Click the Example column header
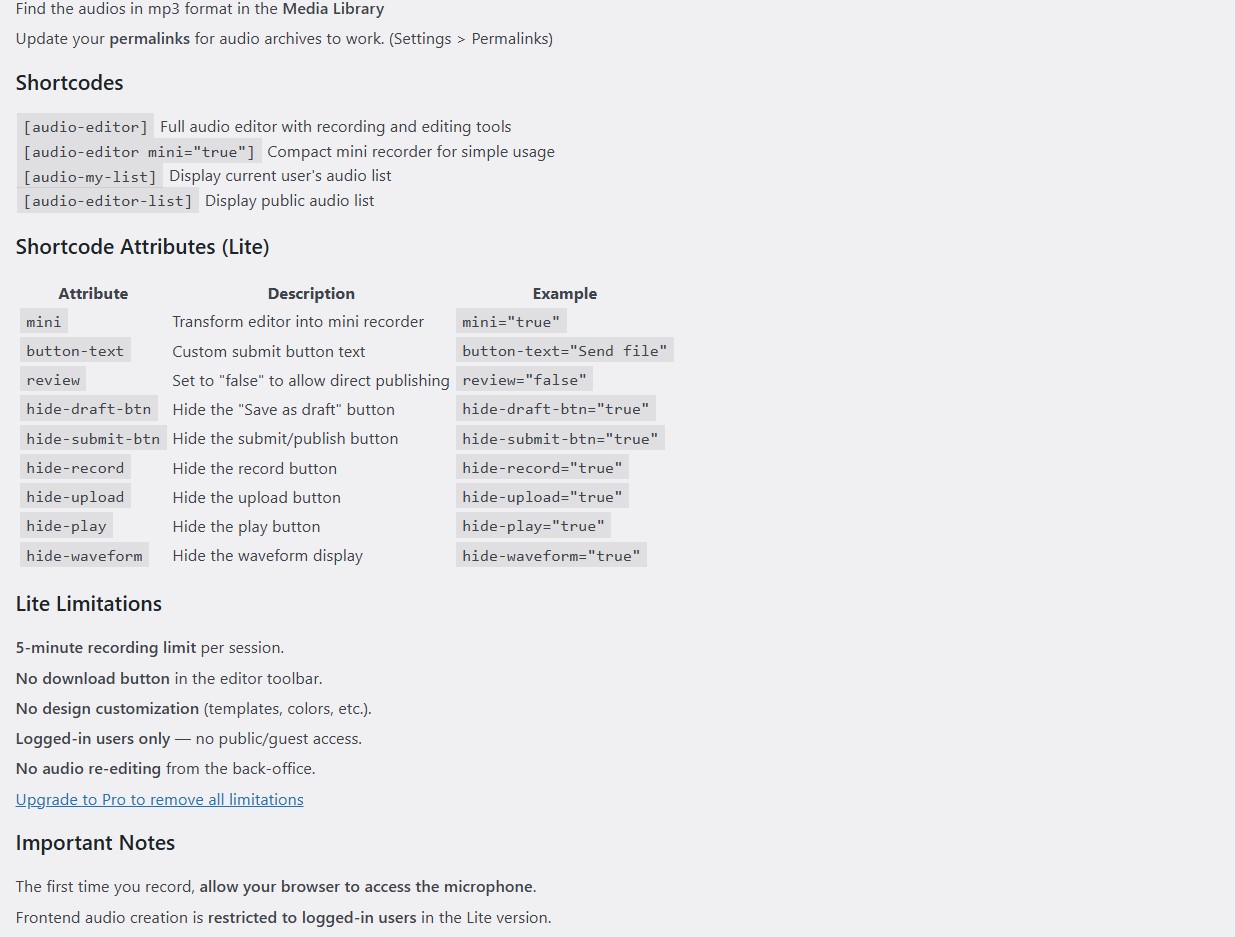 pos(564,293)
